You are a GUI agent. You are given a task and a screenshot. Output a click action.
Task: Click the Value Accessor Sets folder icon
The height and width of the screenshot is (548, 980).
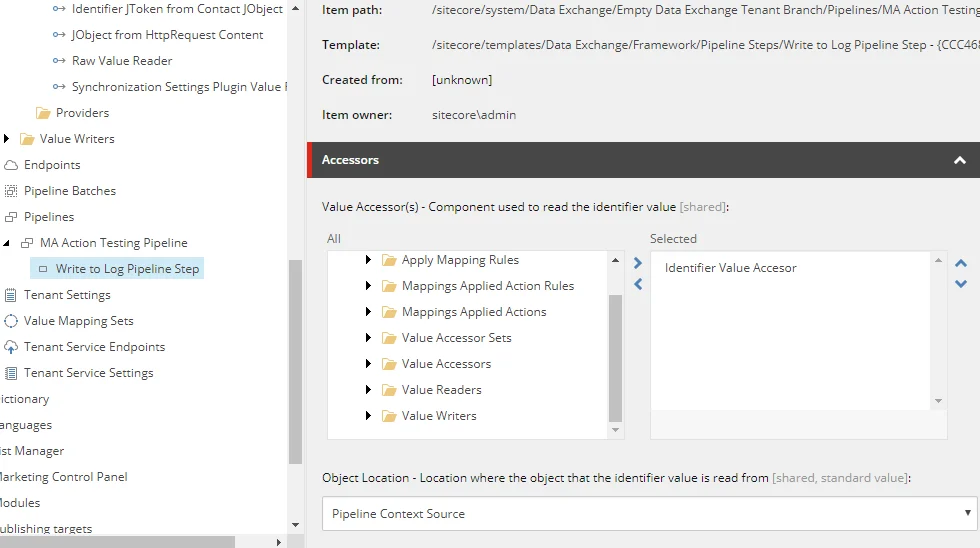(389, 338)
